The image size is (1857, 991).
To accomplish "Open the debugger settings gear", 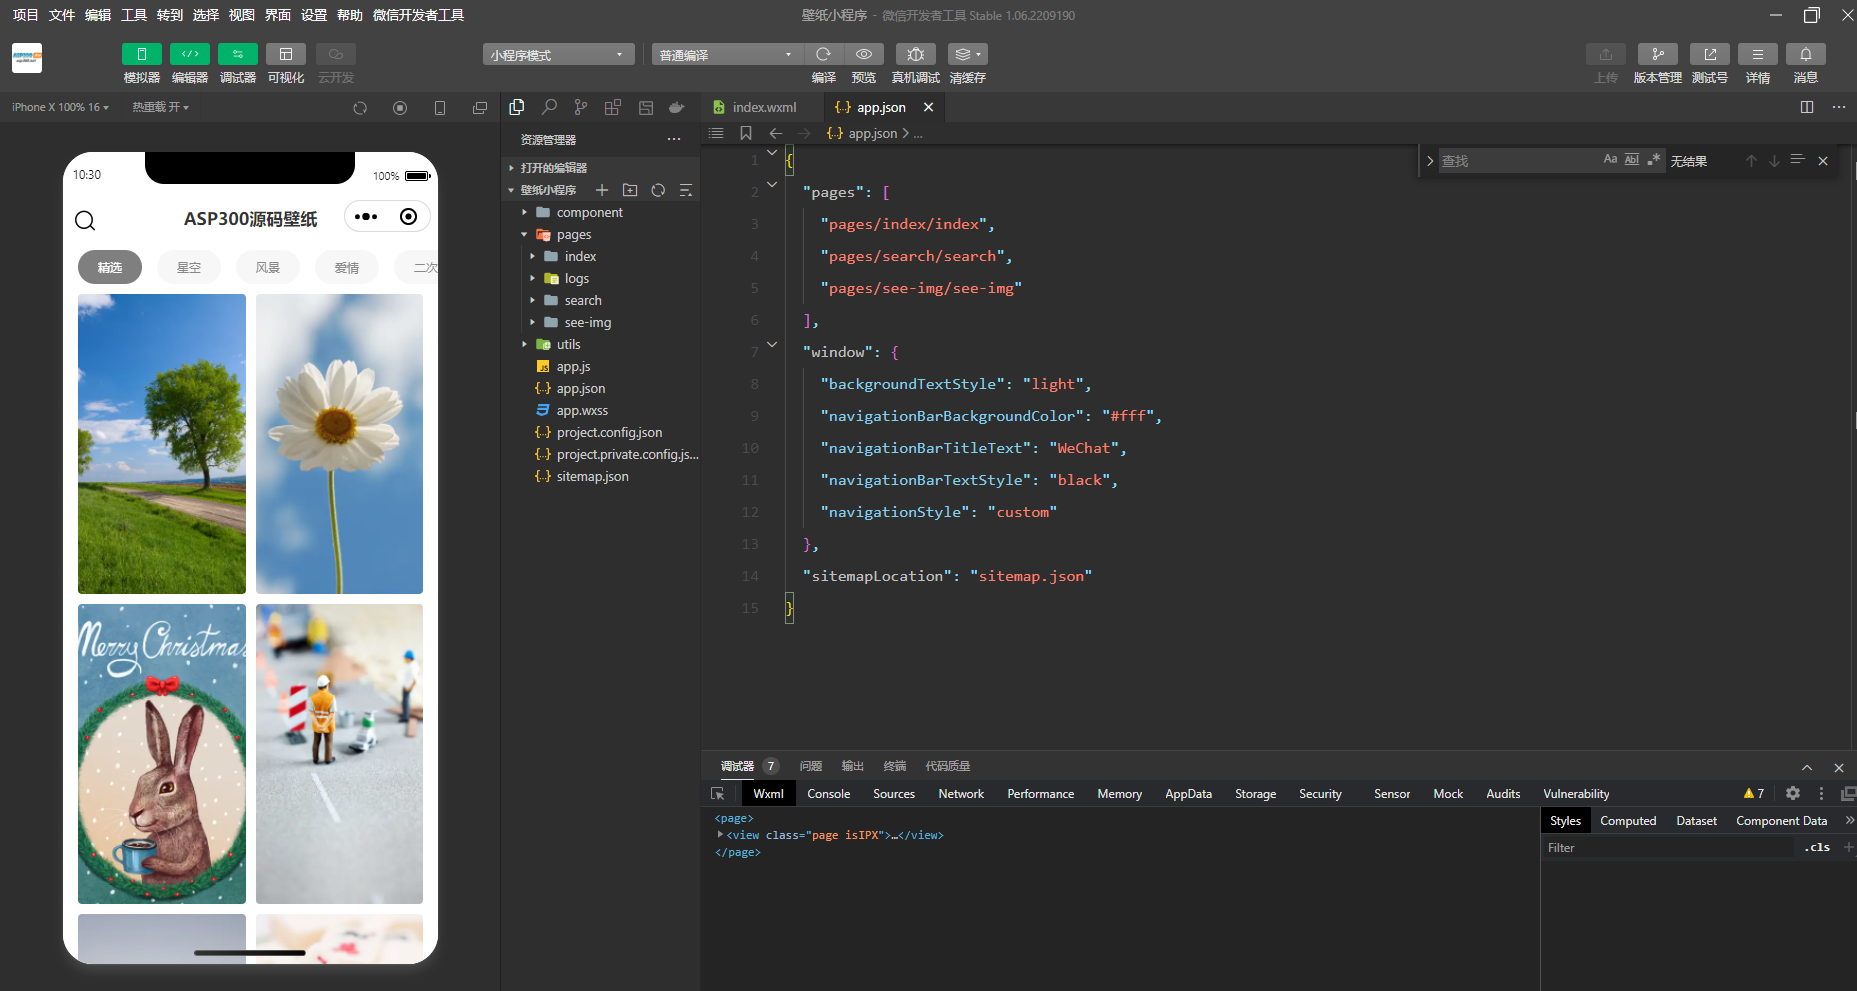I will point(1793,793).
